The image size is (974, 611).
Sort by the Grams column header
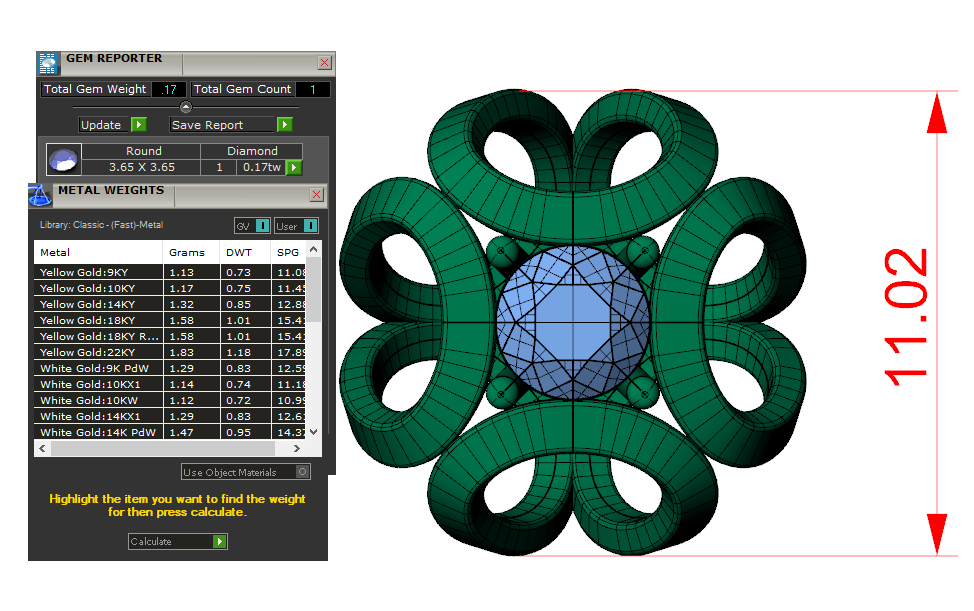point(187,253)
